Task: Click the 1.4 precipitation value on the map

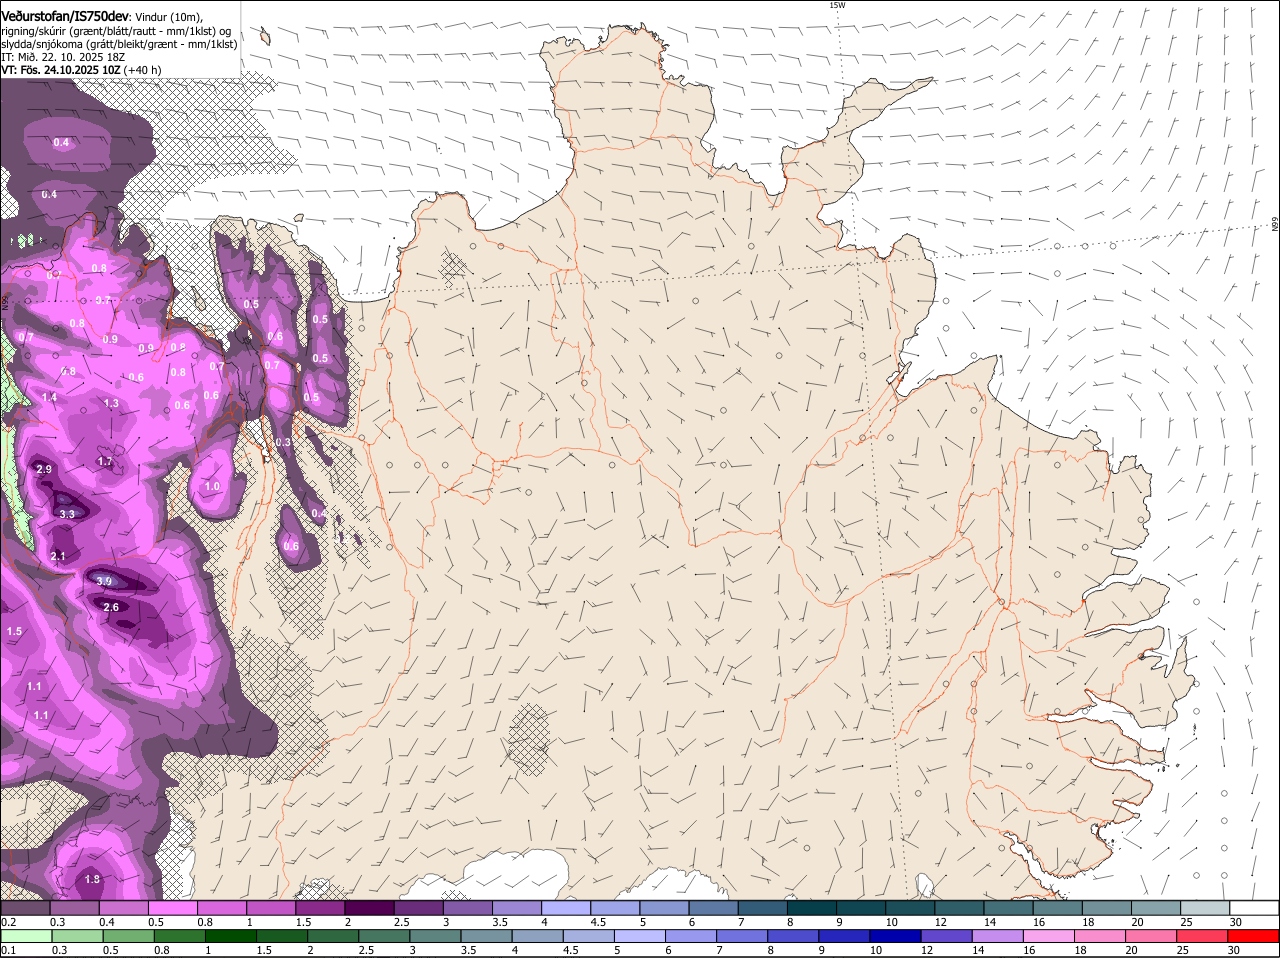Action: tap(49, 398)
